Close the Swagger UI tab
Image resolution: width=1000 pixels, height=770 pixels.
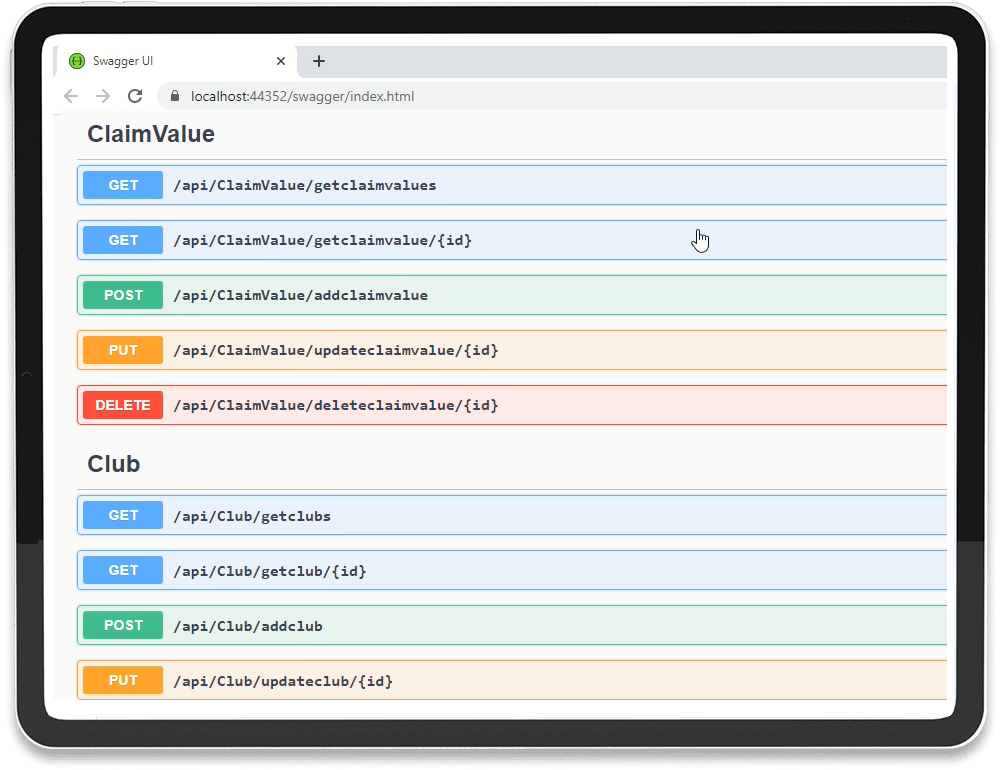pos(281,61)
